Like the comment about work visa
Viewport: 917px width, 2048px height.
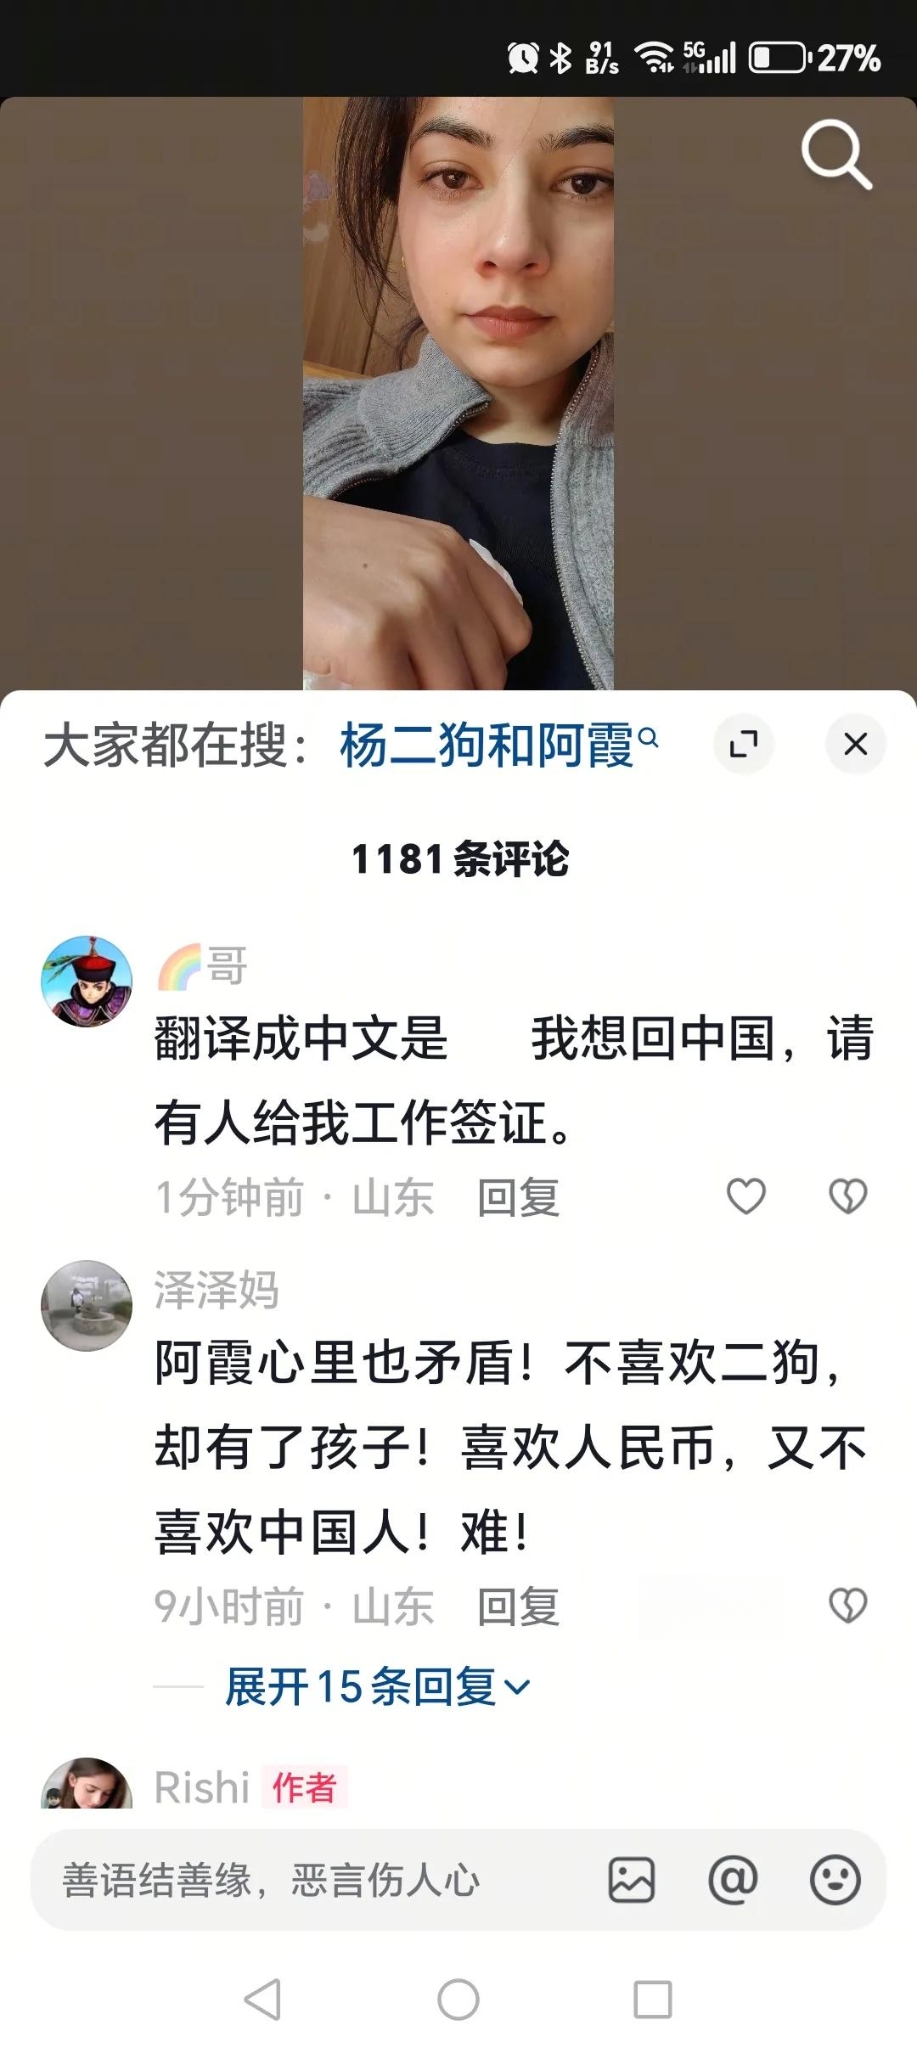click(x=746, y=1196)
